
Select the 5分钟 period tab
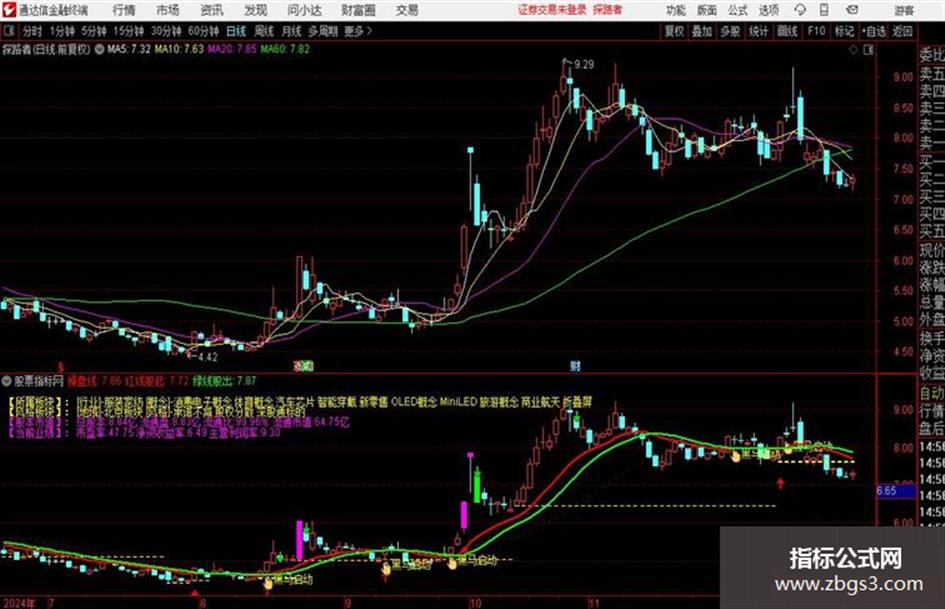coord(93,31)
